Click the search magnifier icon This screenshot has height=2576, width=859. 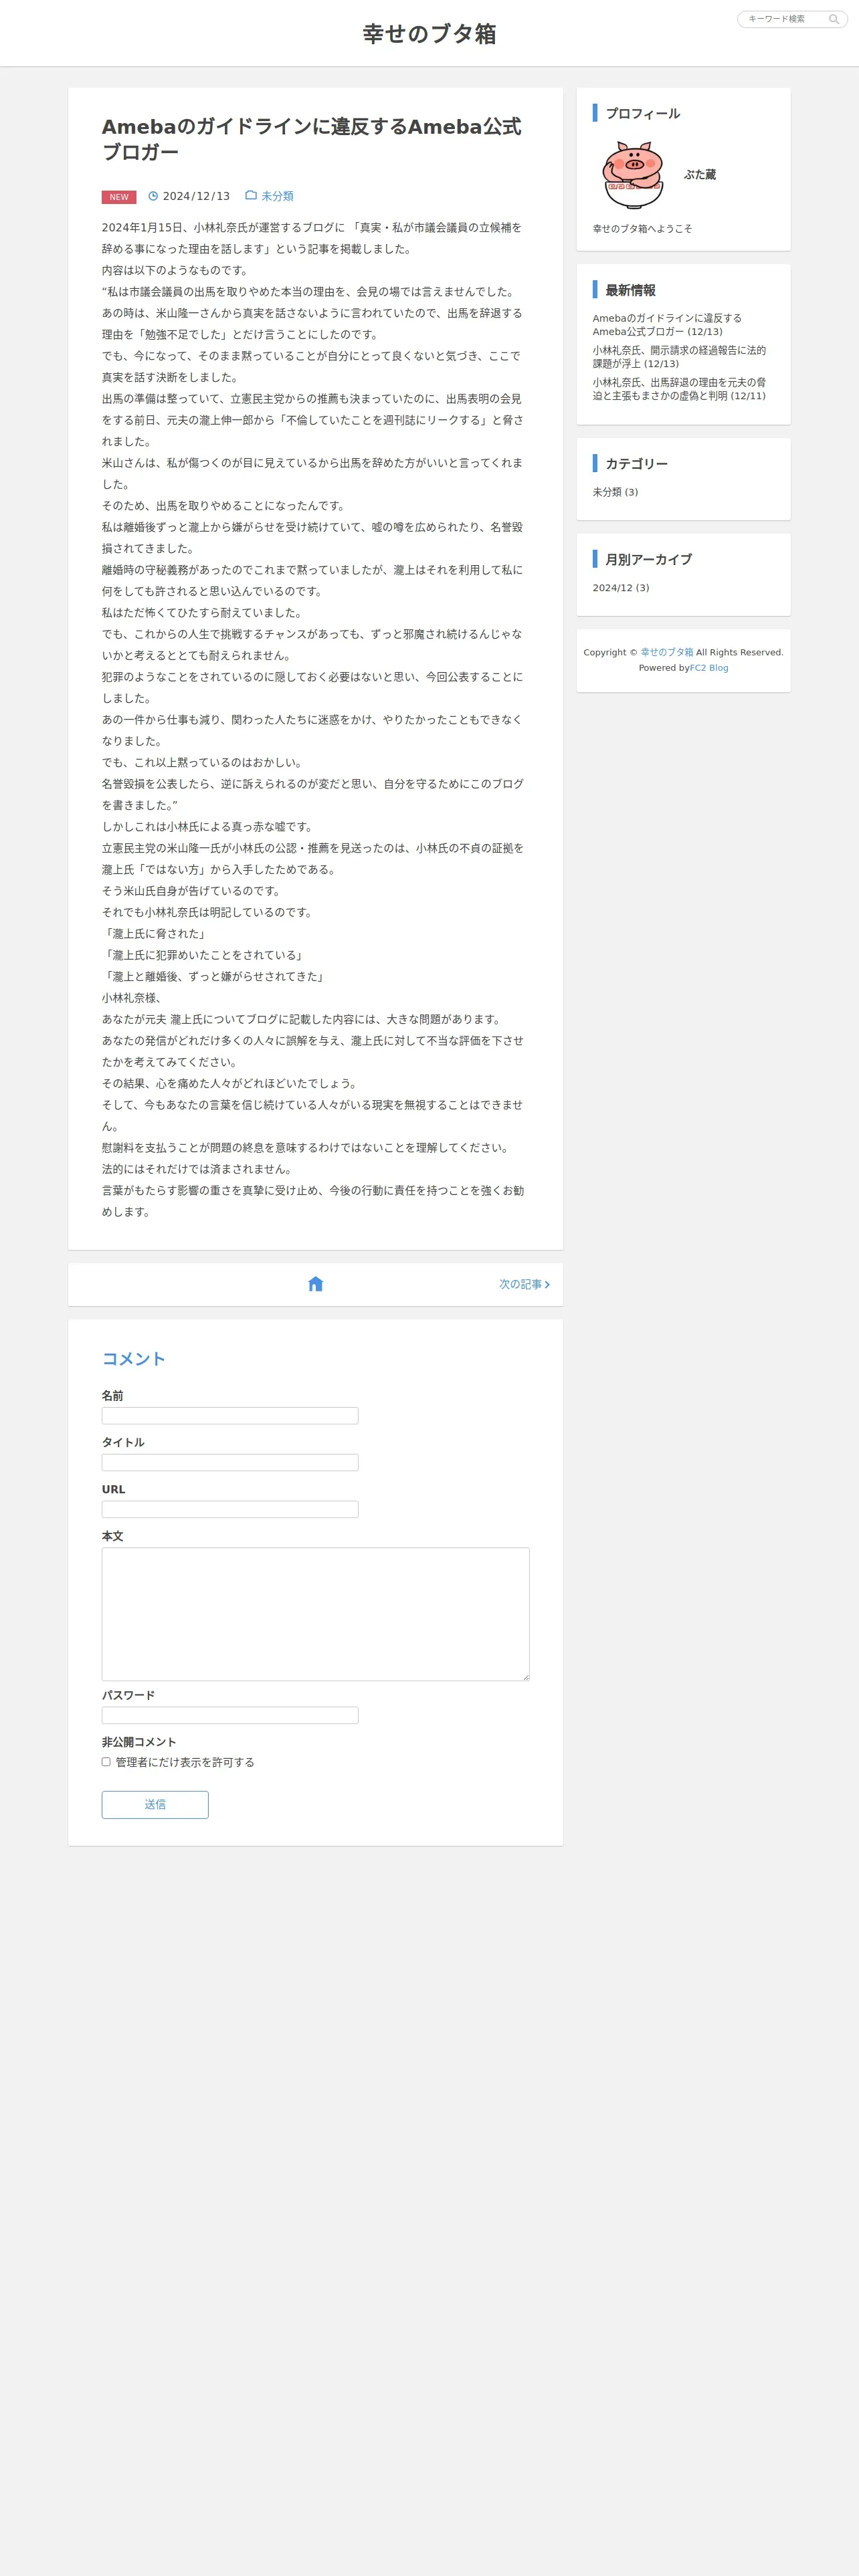834,19
